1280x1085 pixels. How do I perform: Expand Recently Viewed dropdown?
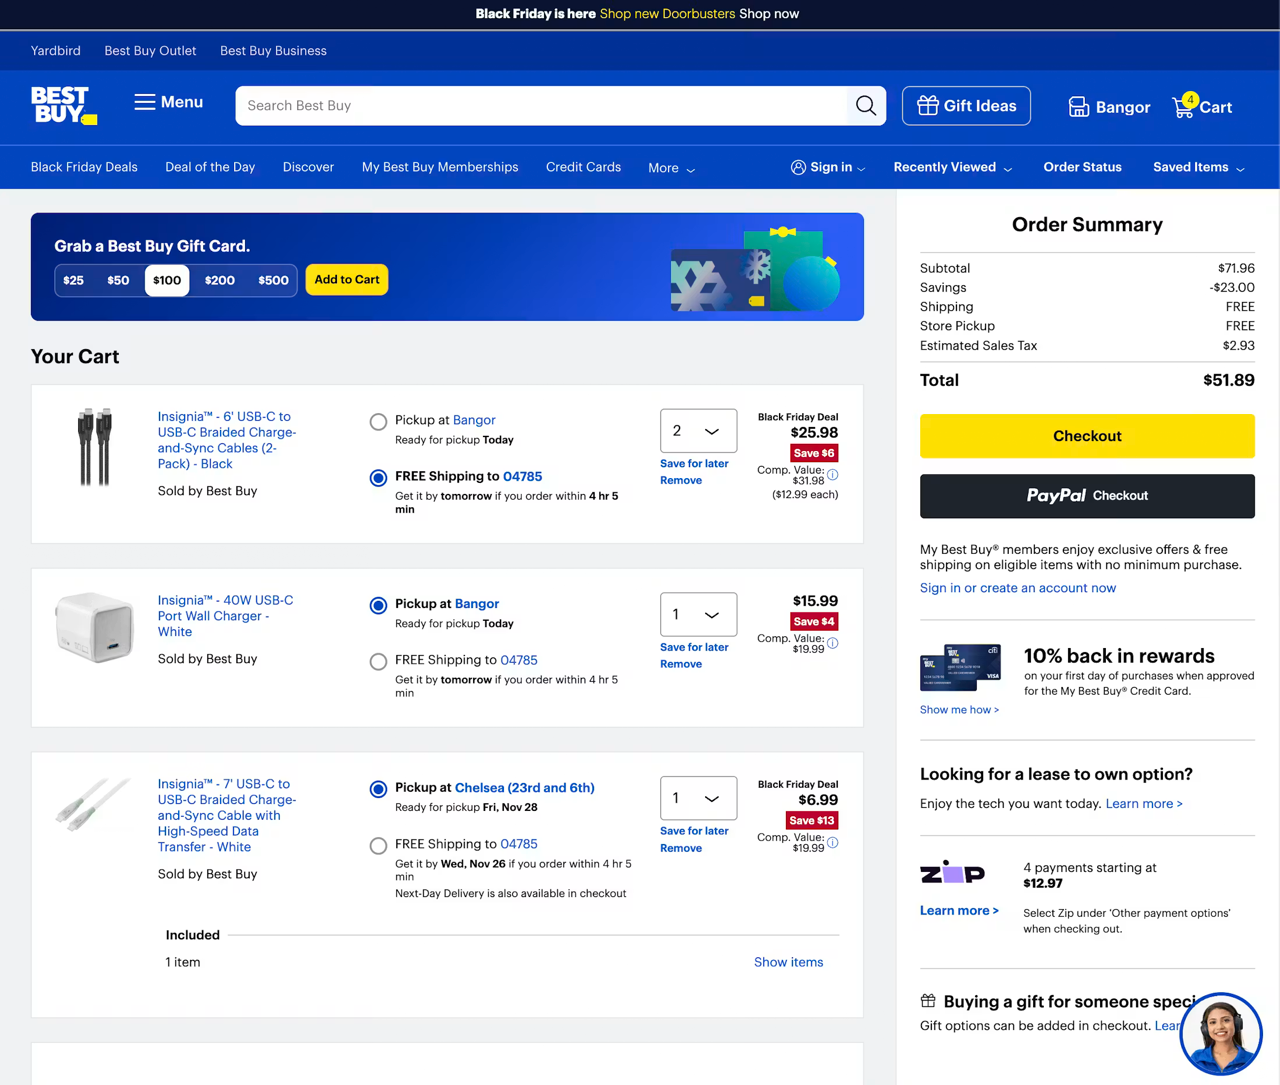(953, 167)
